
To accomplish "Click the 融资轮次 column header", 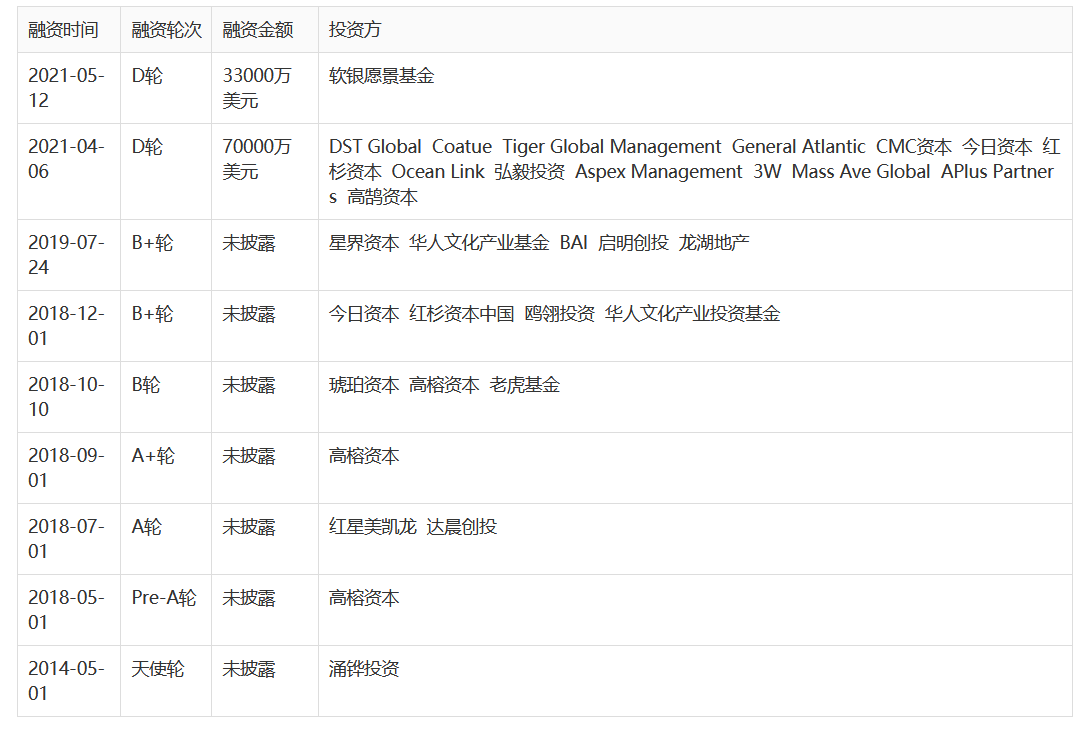I will [167, 30].
